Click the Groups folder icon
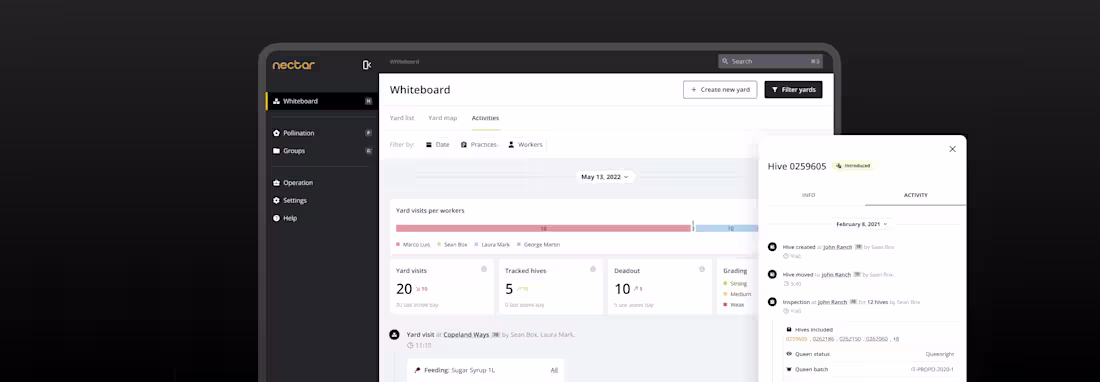Viewport: 1100px width, 382px height. click(x=276, y=151)
